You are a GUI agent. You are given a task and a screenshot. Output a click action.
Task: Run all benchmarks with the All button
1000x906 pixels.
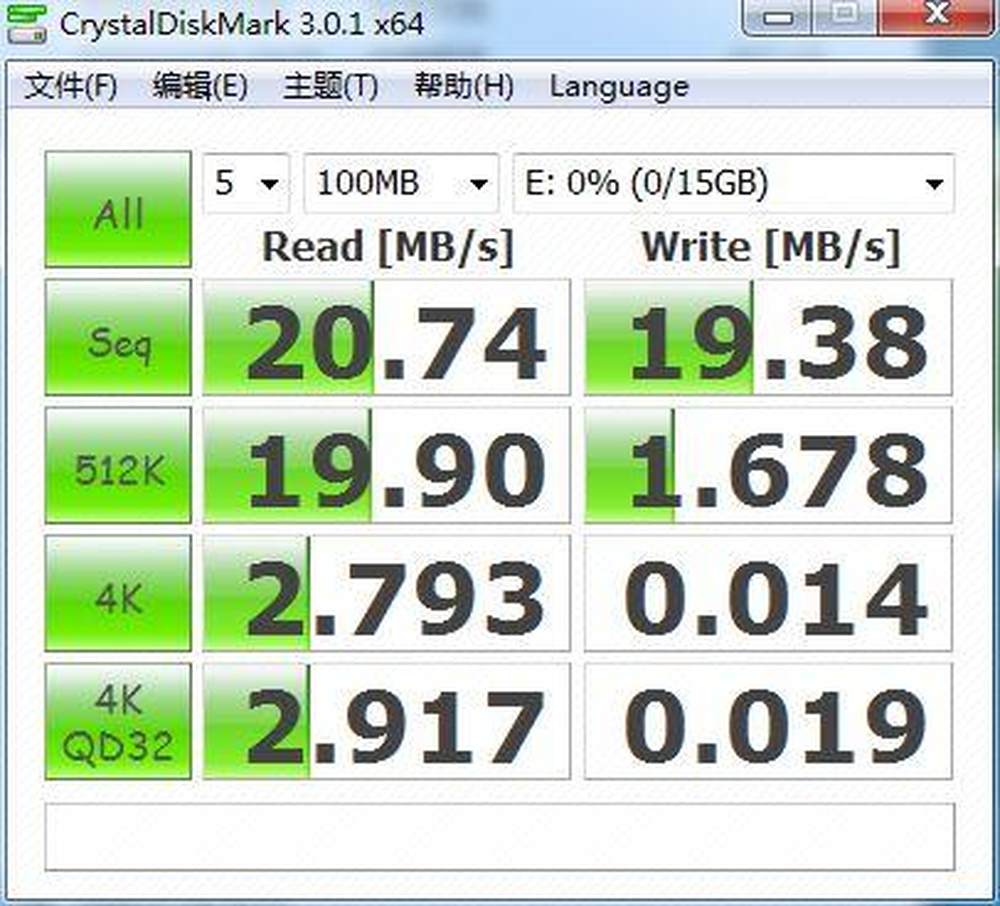118,209
